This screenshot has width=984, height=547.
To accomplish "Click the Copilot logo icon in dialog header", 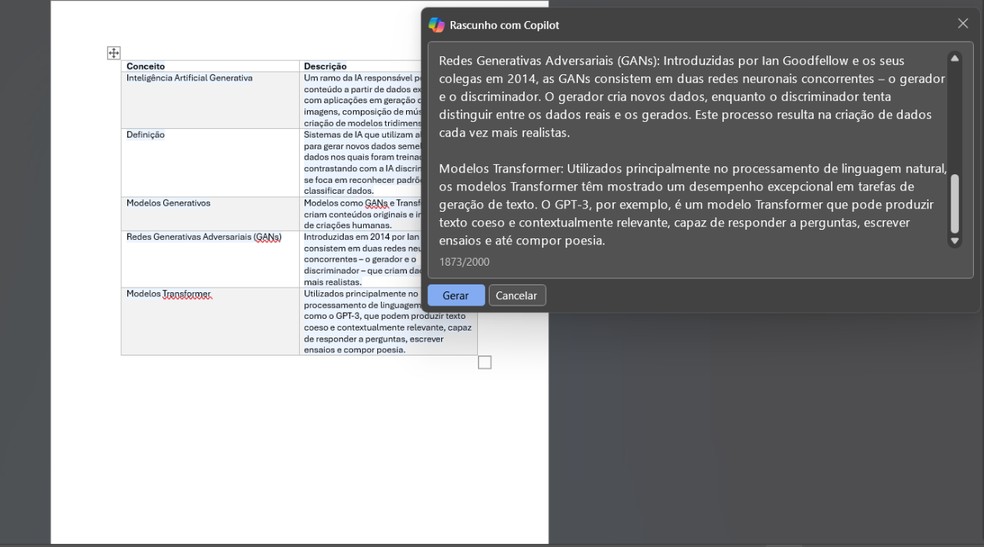I will [436, 25].
